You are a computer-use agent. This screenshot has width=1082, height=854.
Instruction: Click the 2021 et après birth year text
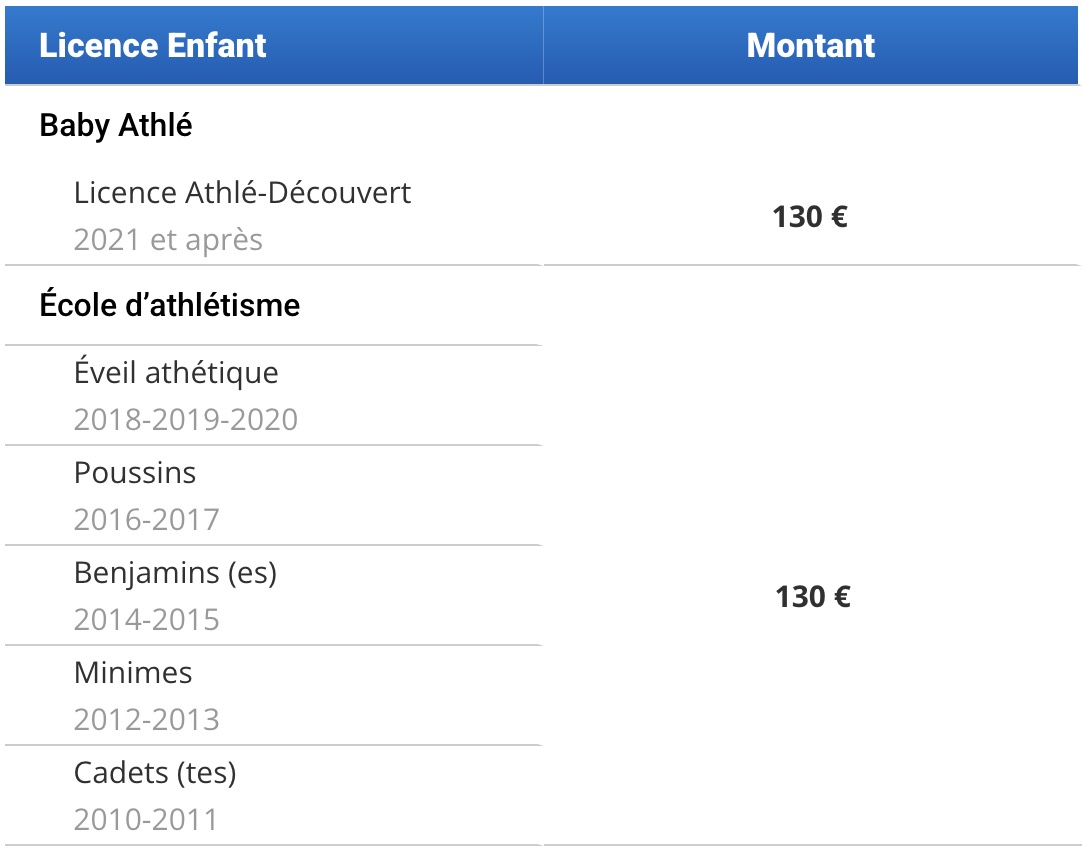click(x=168, y=240)
